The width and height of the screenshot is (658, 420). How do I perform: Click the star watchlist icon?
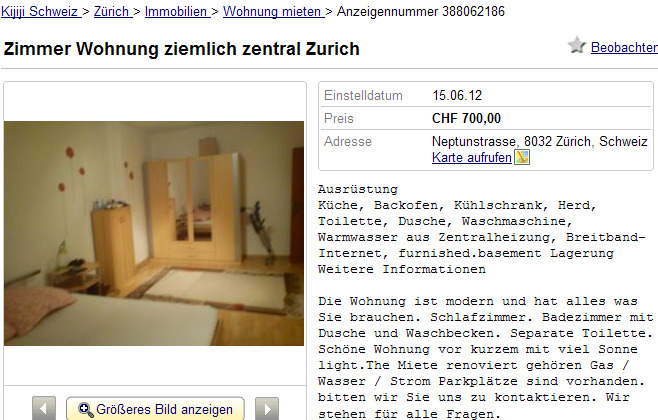577,45
